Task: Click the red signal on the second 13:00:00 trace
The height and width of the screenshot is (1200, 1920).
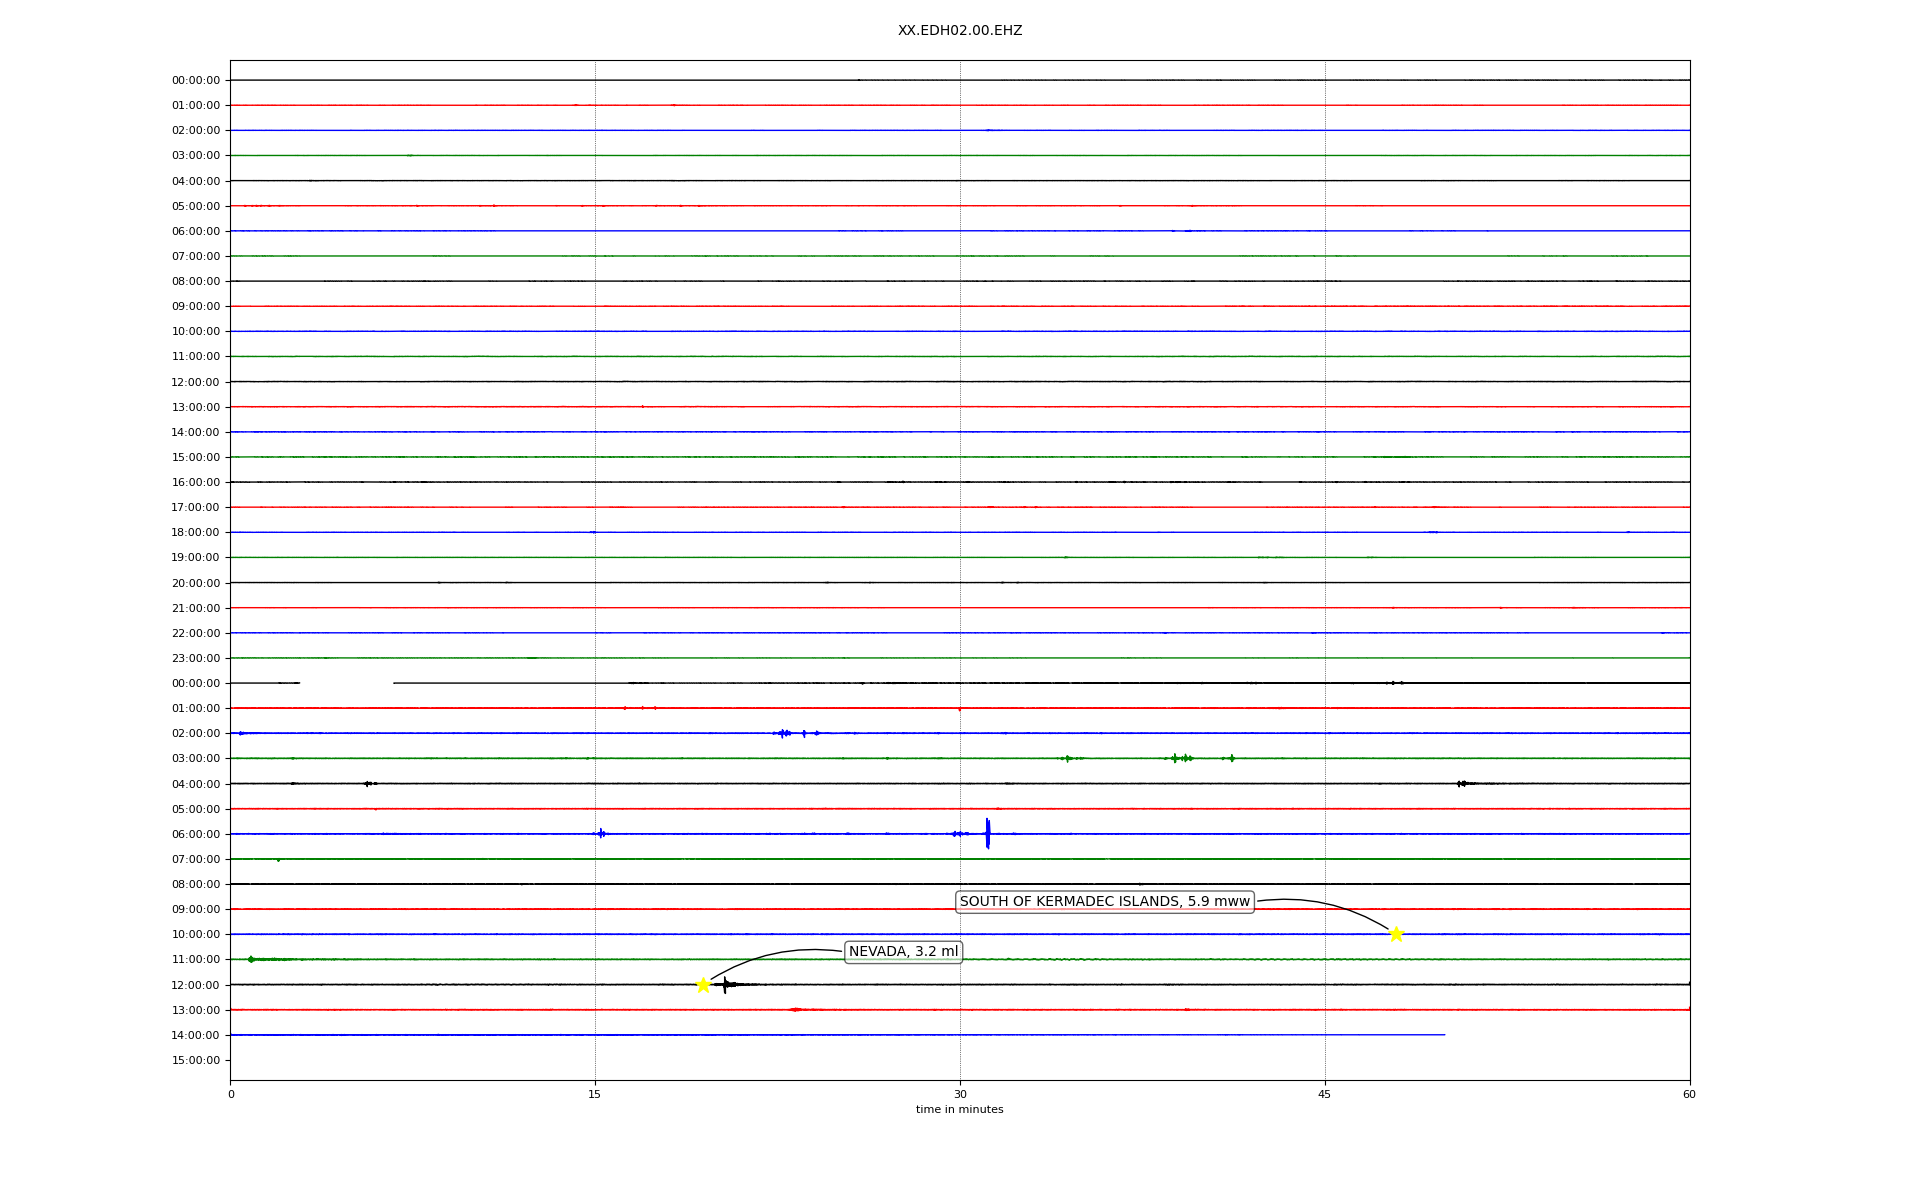Action: (x=795, y=1010)
